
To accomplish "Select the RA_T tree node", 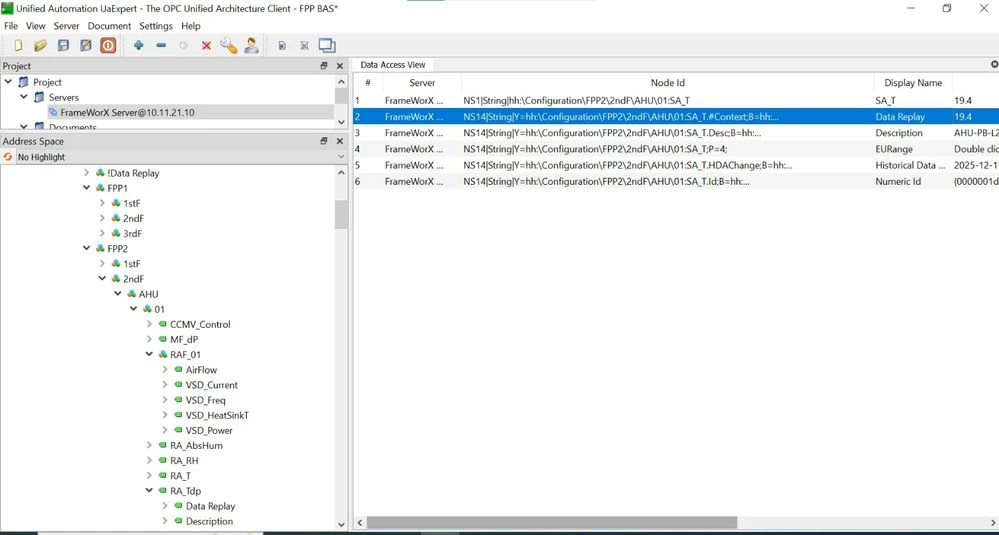I will pyautogui.click(x=180, y=476).
